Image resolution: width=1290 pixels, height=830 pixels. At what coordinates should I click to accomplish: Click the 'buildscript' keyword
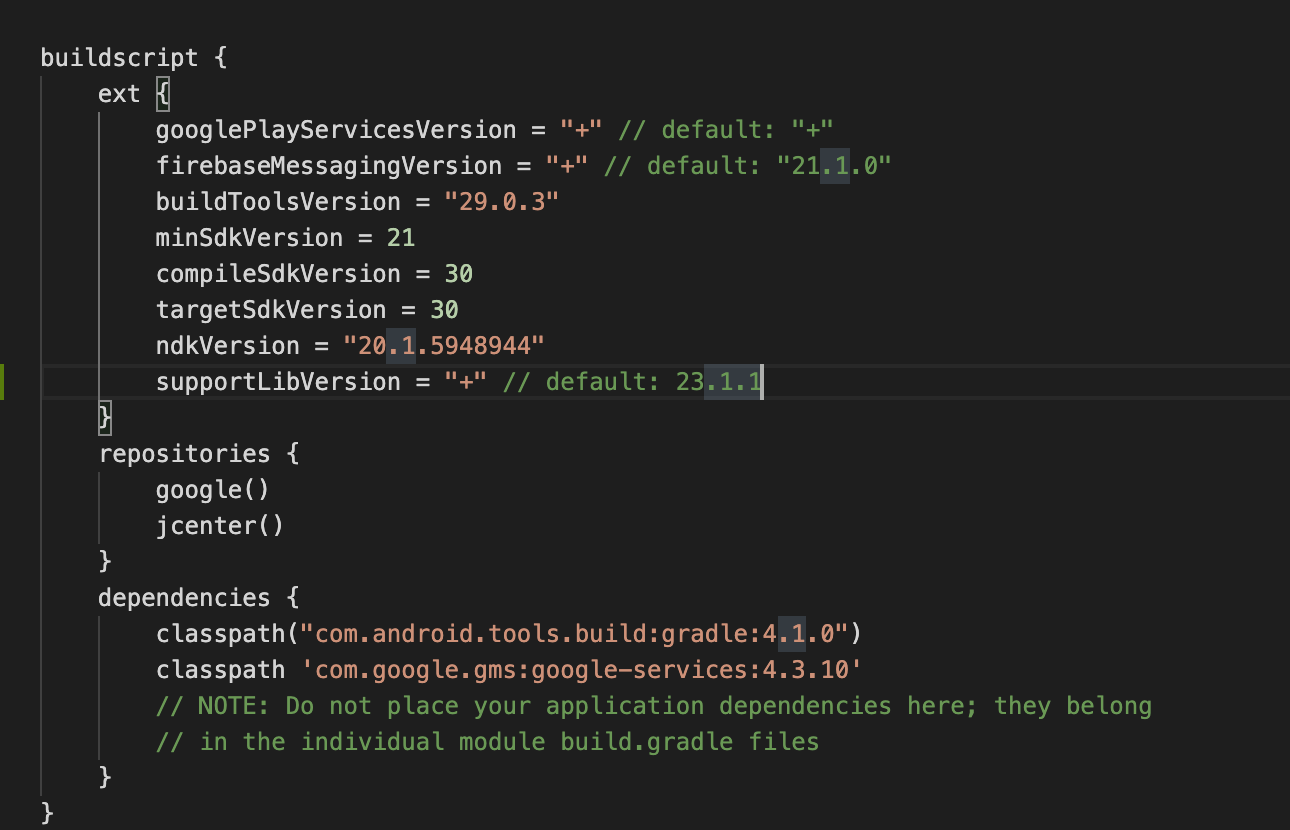click(119, 57)
